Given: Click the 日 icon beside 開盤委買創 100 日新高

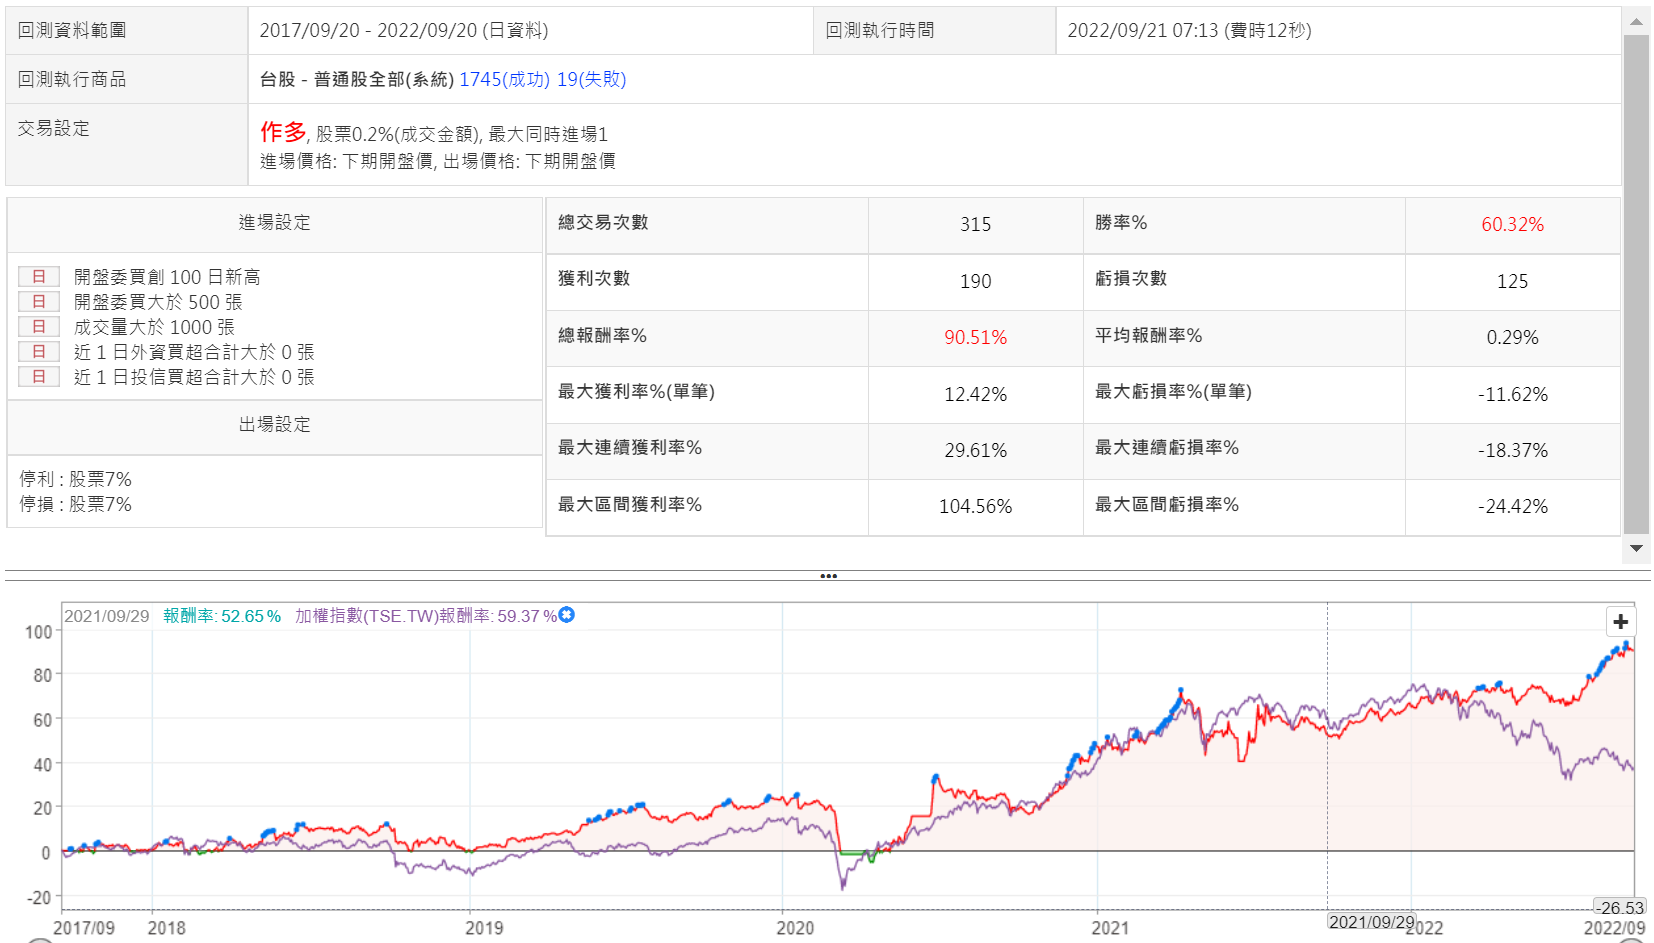Looking at the screenshot, I should (39, 277).
